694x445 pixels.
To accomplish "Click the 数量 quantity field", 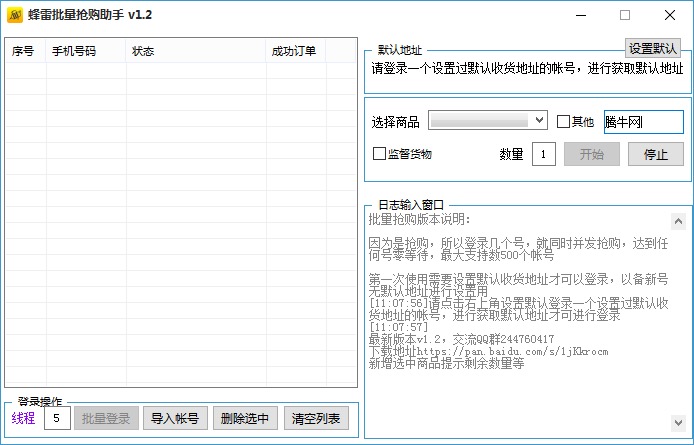I will pyautogui.click(x=544, y=154).
